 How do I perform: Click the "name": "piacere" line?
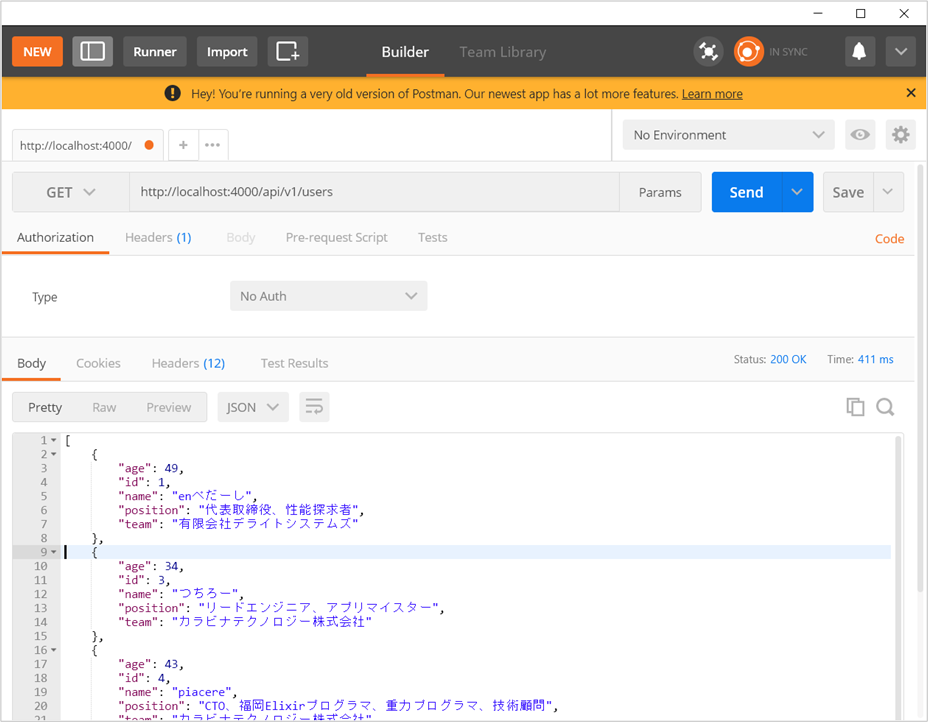point(178,692)
